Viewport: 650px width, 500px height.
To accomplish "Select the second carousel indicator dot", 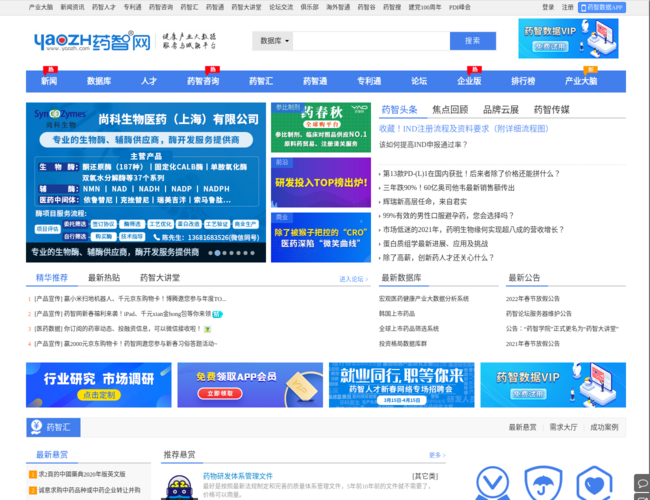I will click(217, 253).
